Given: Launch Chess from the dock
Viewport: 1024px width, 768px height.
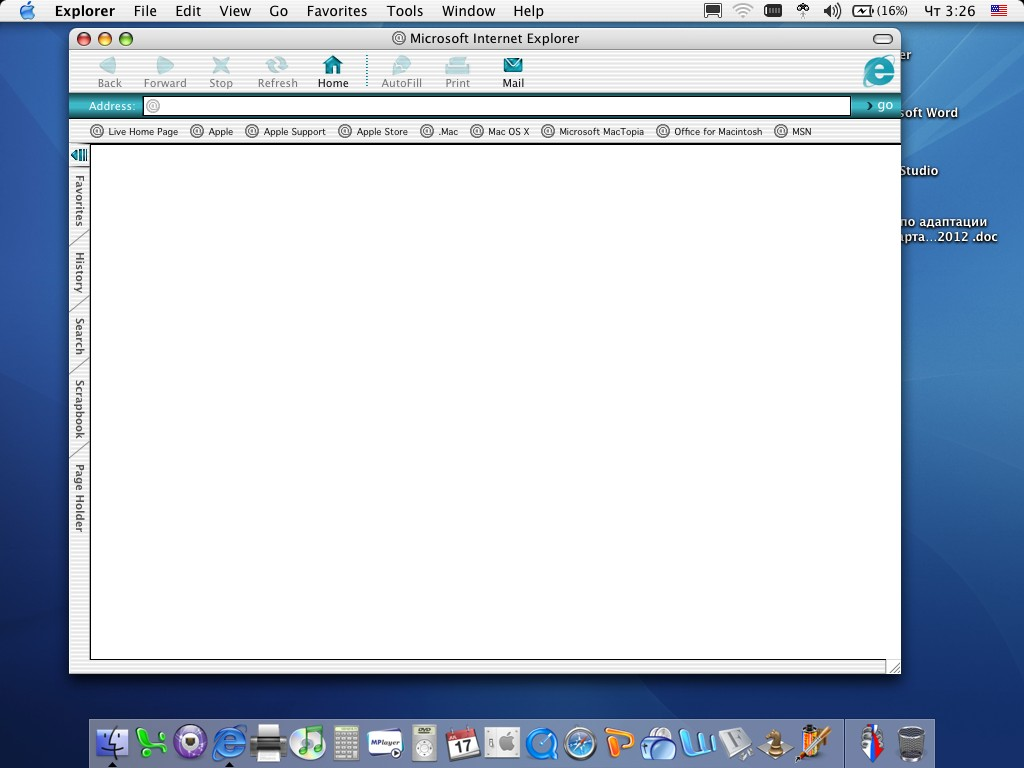Looking at the screenshot, I should 775,743.
